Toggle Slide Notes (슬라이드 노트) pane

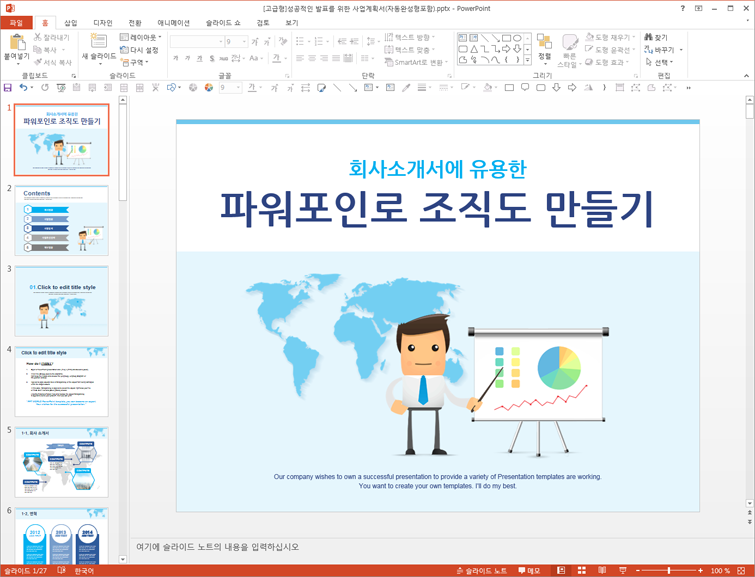(x=482, y=571)
